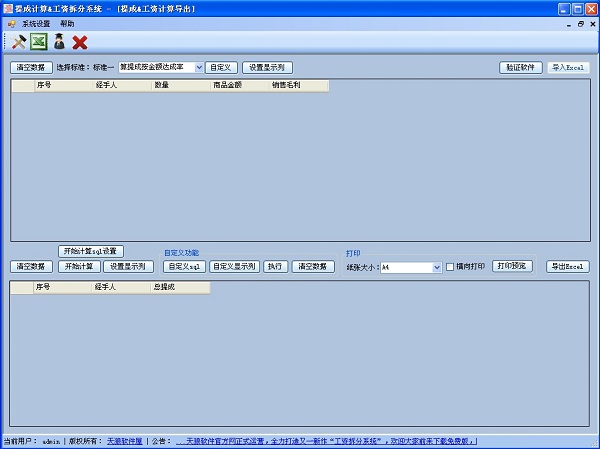Minimize the inner child window
Viewport: 600px width, 449px height.
pyautogui.click(x=569, y=24)
